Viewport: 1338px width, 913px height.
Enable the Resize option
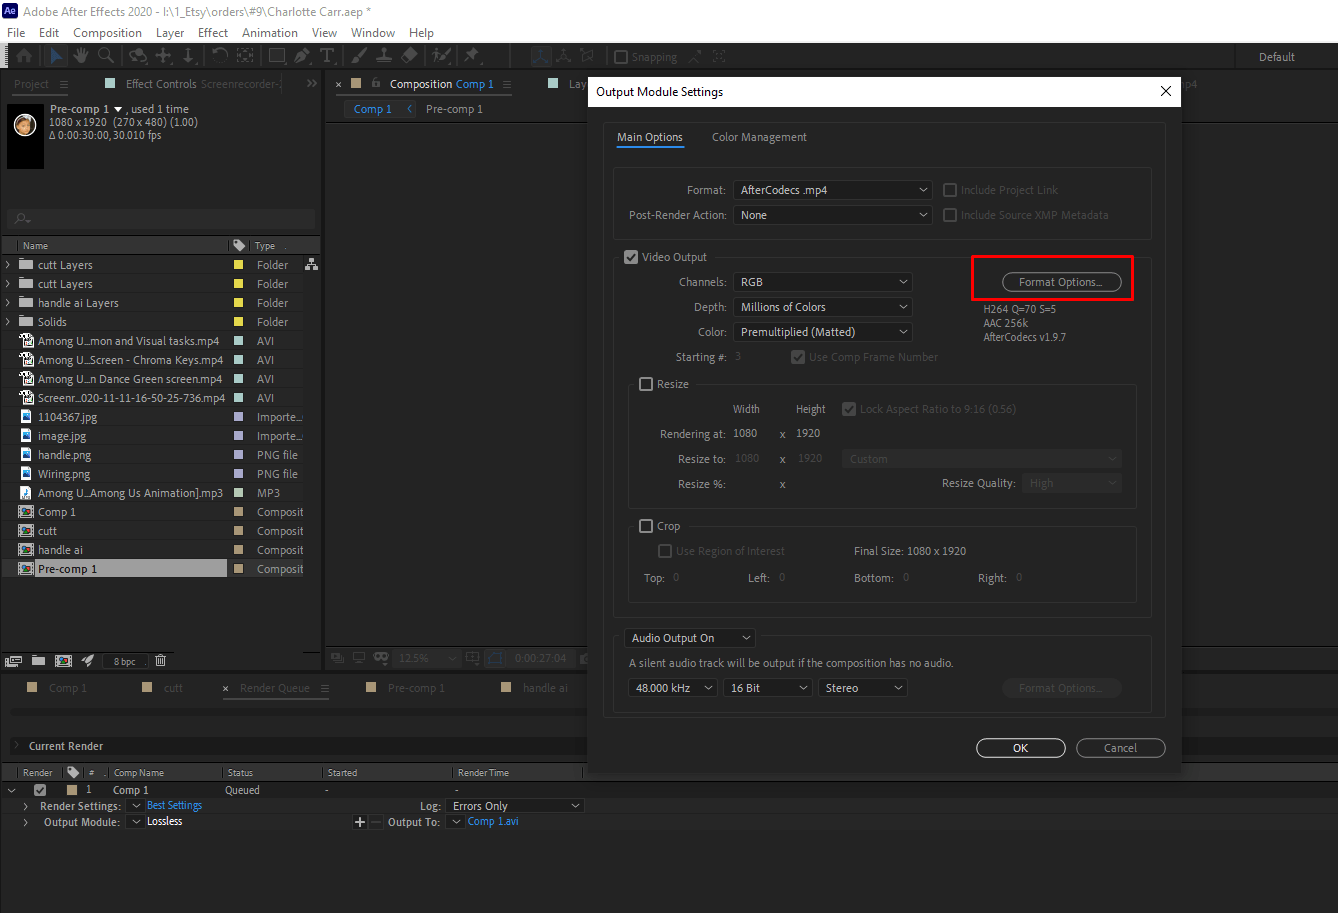(645, 383)
